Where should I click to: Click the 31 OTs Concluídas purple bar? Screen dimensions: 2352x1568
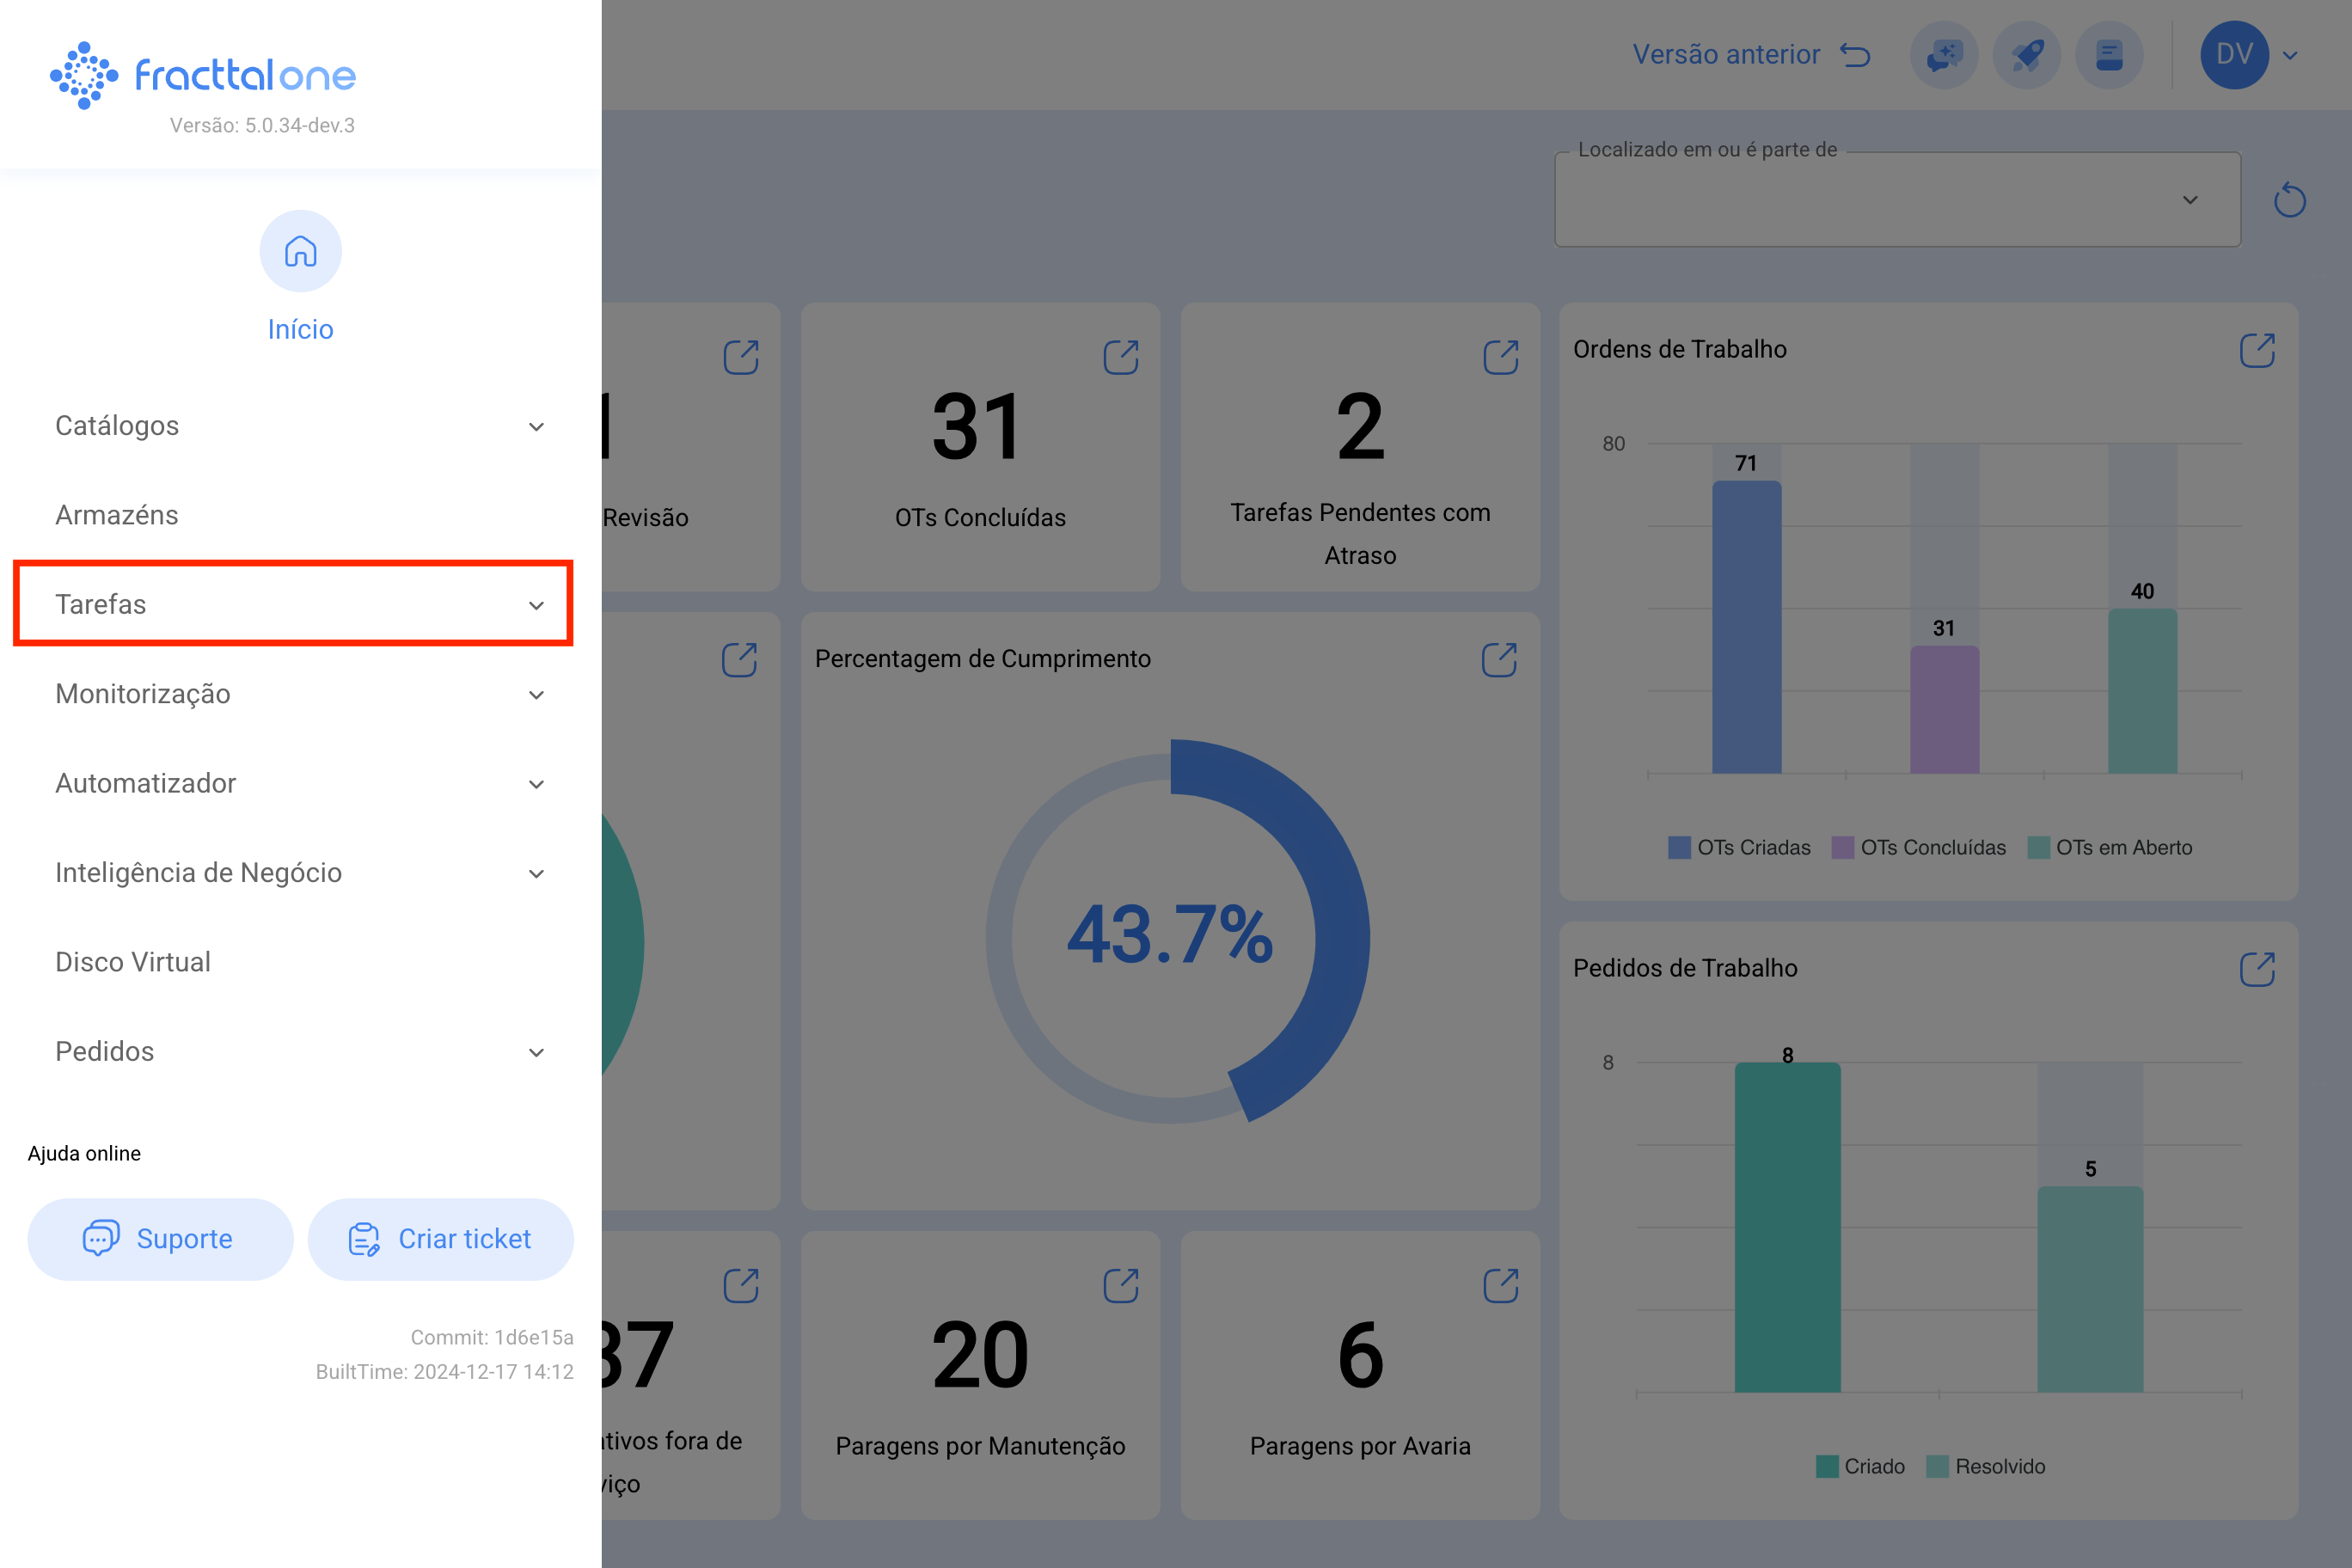[x=1944, y=709]
